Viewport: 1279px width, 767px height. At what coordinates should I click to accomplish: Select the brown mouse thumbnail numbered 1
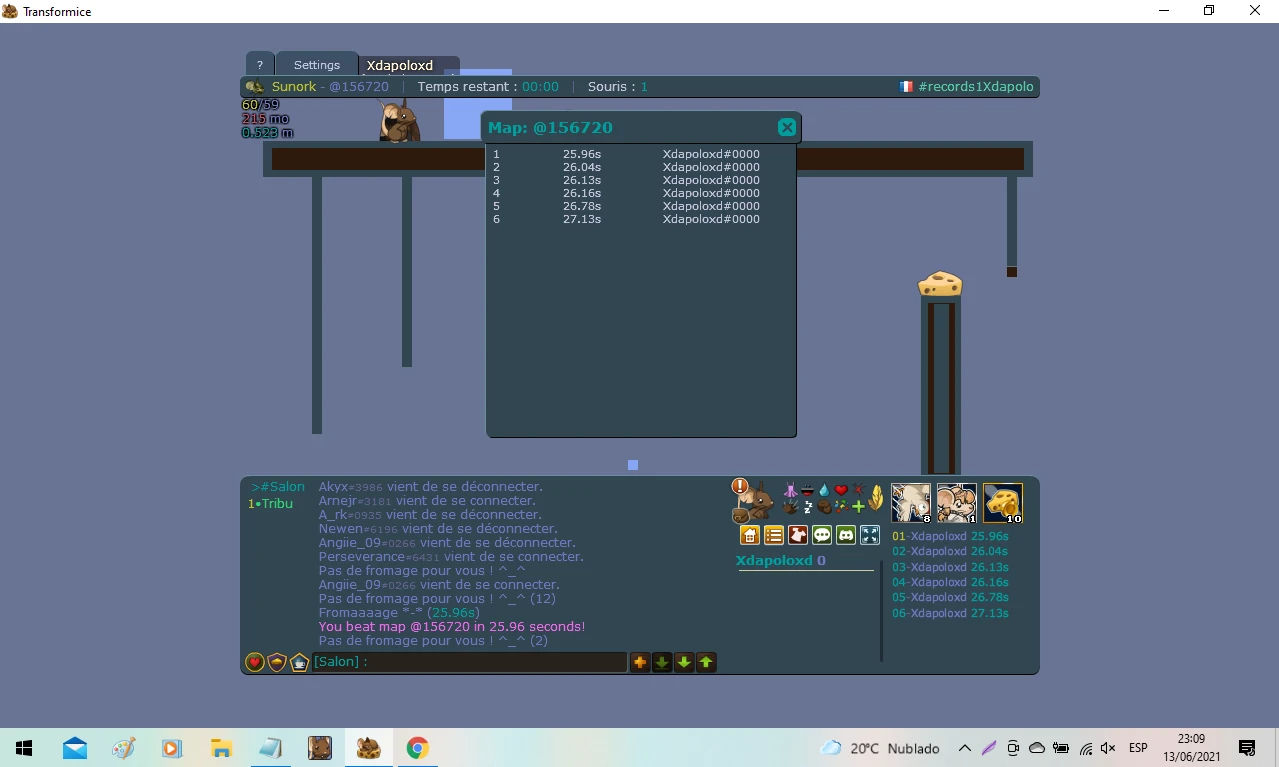click(x=957, y=503)
